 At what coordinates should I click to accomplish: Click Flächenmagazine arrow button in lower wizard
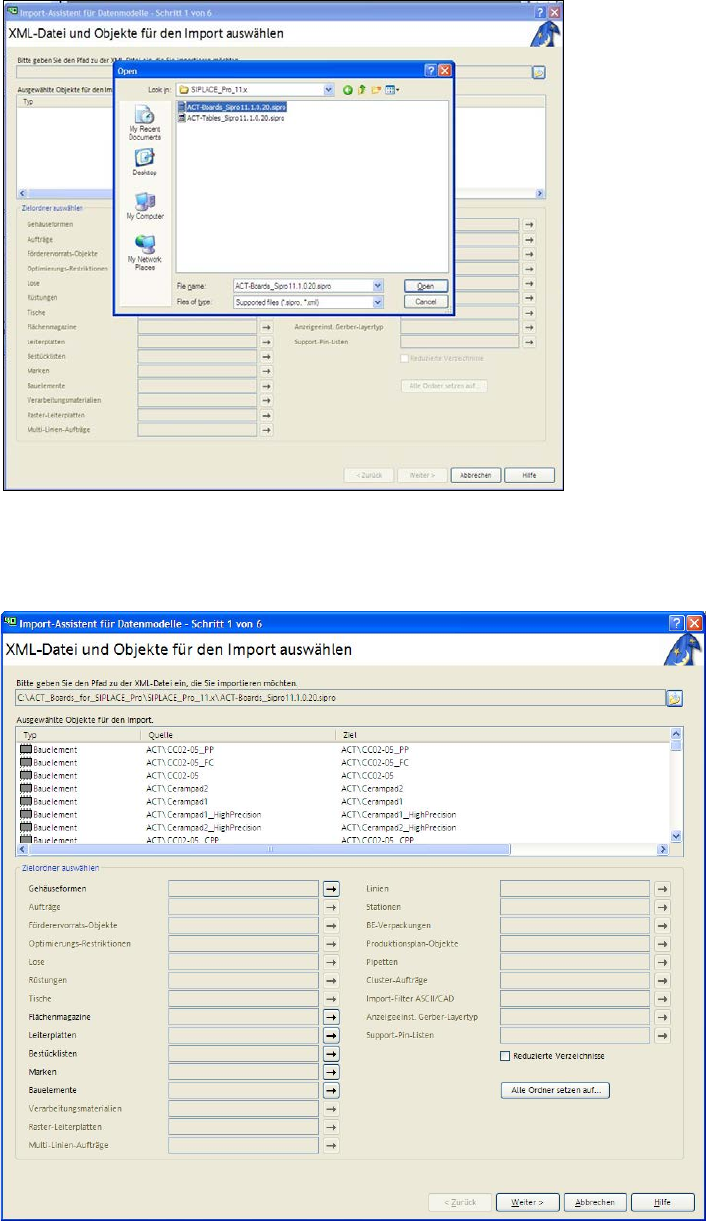pyautogui.click(x=331, y=1016)
